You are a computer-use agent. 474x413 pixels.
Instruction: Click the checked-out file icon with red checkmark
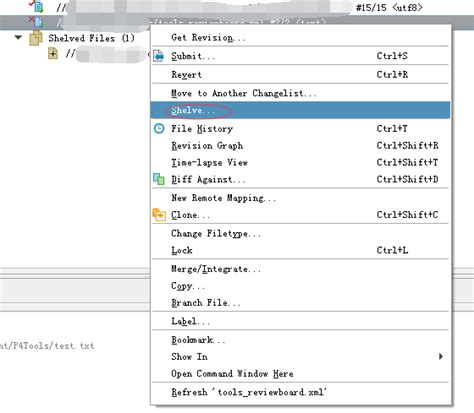coord(37,6)
